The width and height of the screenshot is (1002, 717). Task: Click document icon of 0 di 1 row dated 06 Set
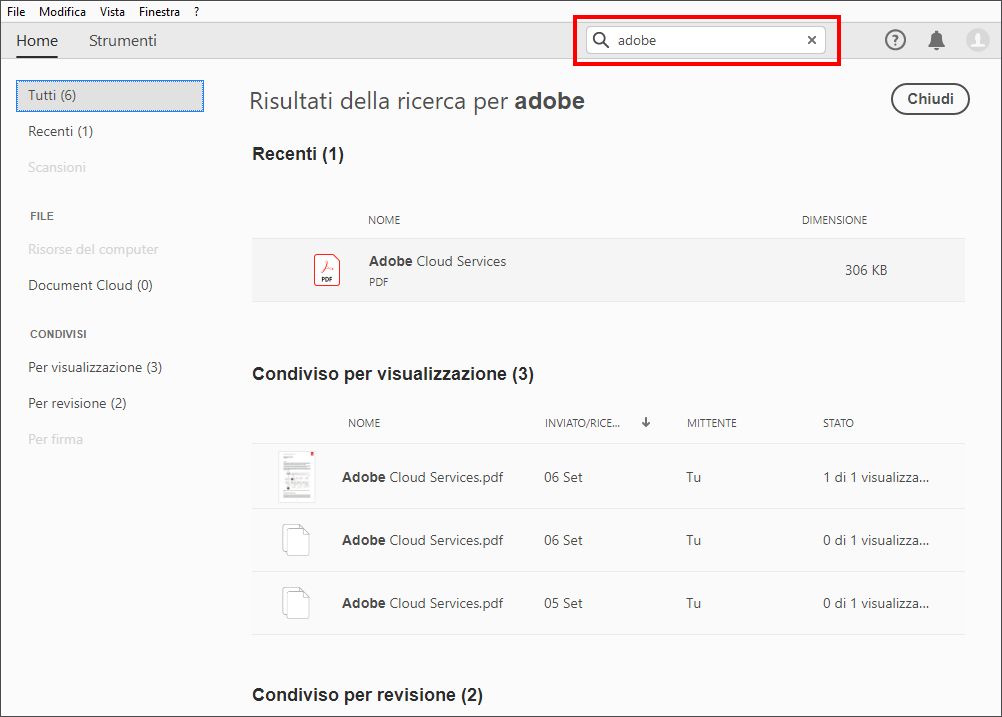[x=296, y=540]
